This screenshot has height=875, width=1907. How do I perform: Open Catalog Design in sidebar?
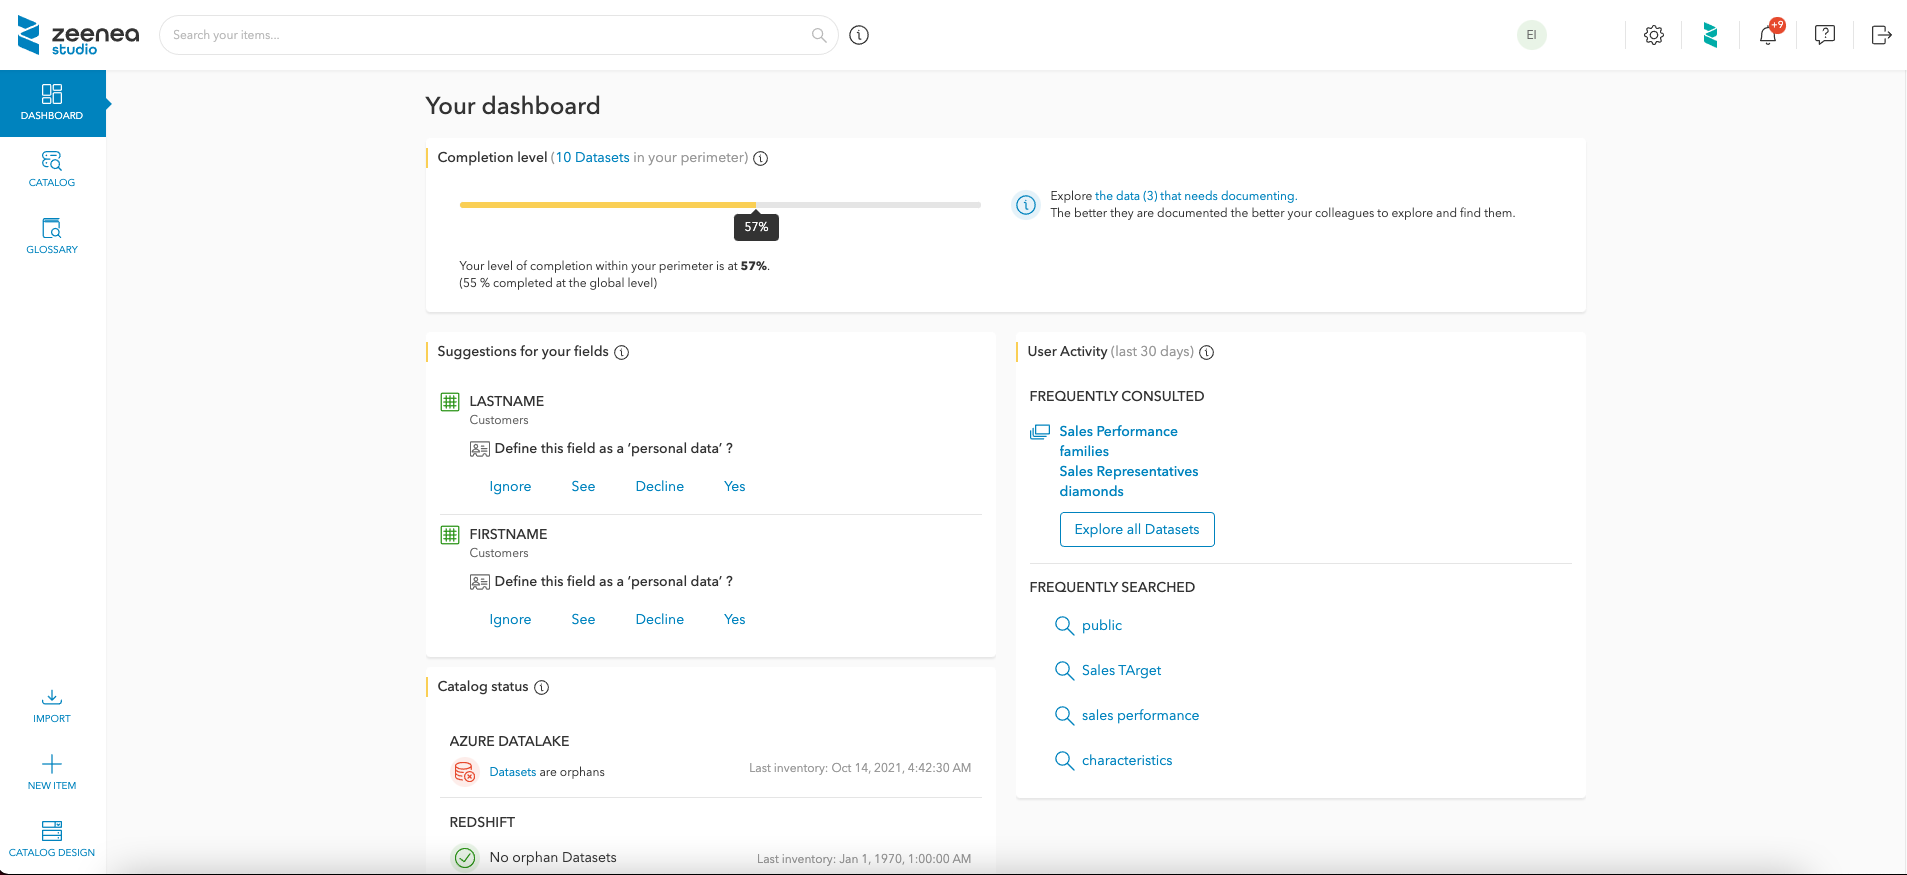click(x=52, y=839)
